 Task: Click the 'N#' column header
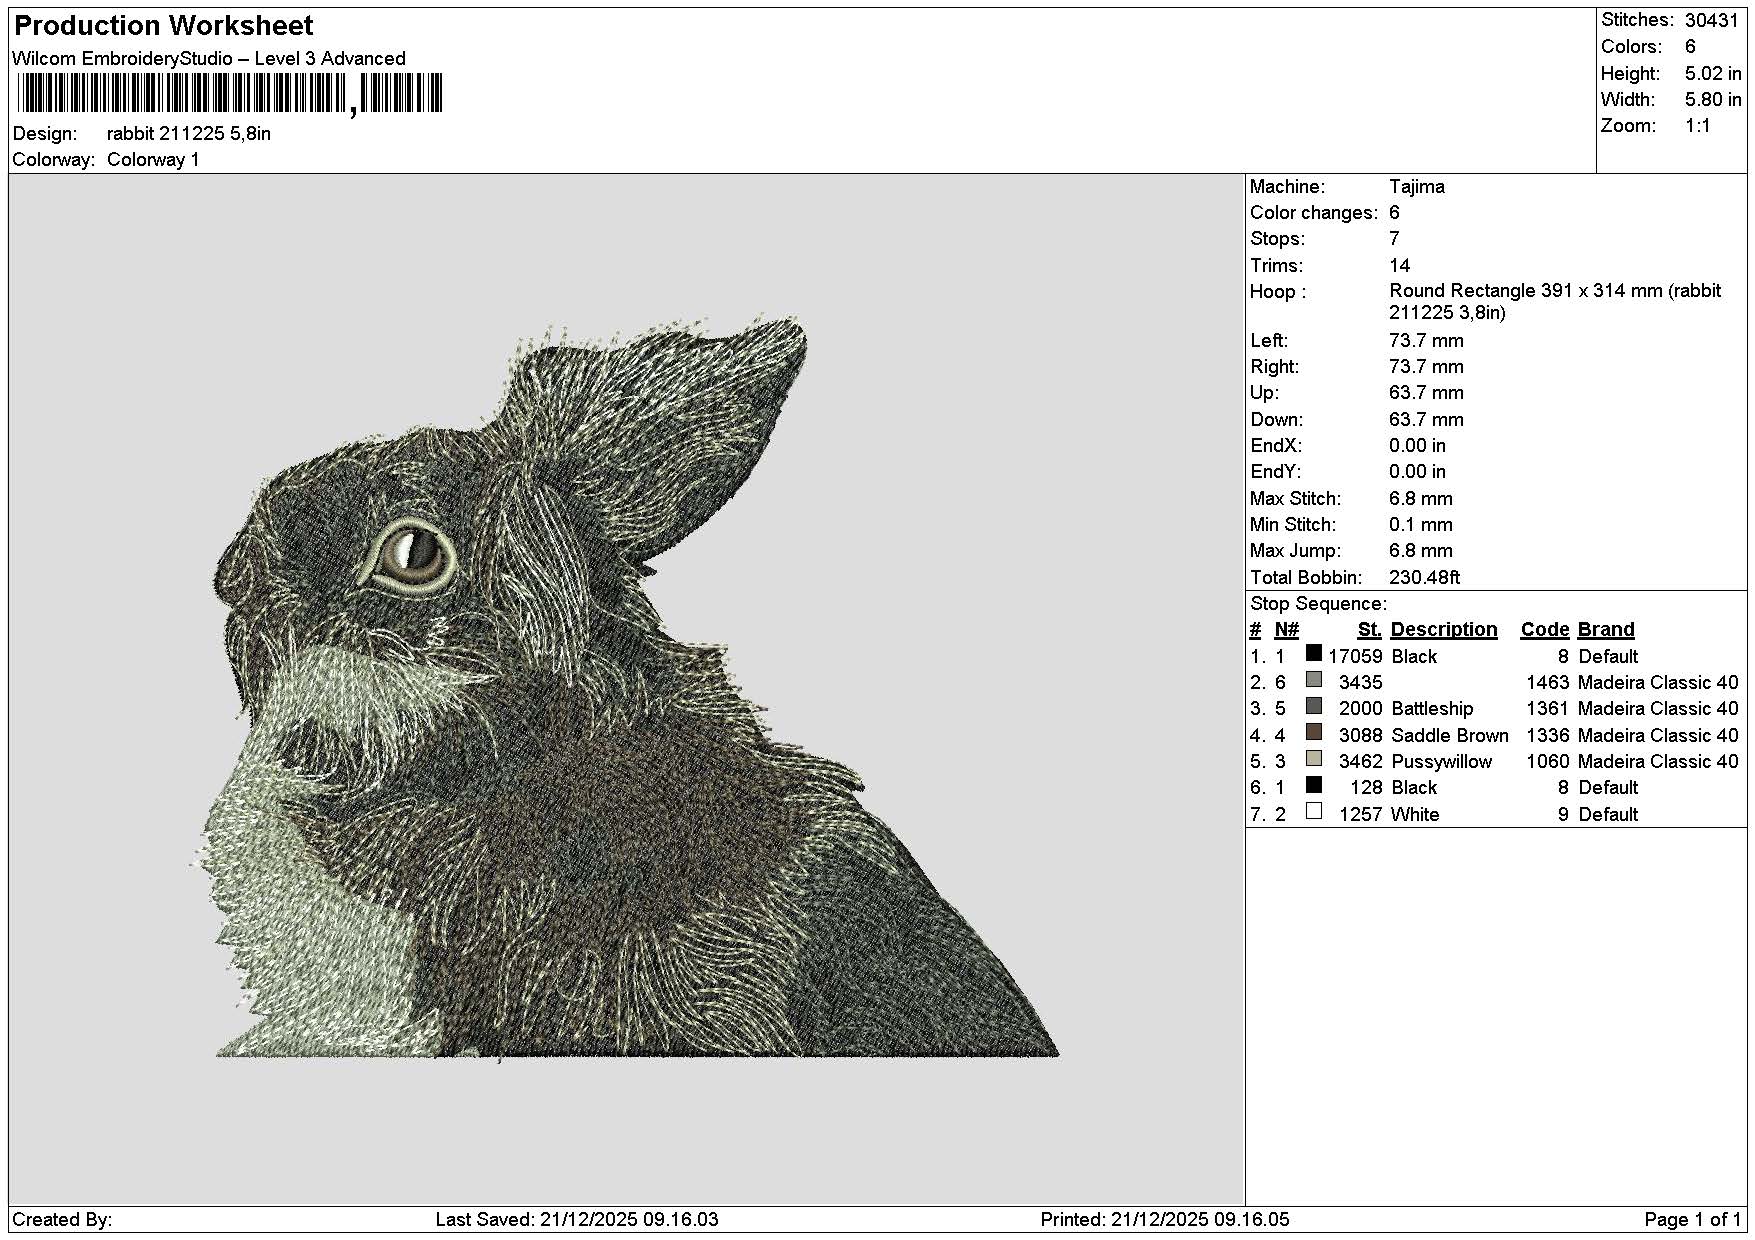(x=1286, y=630)
